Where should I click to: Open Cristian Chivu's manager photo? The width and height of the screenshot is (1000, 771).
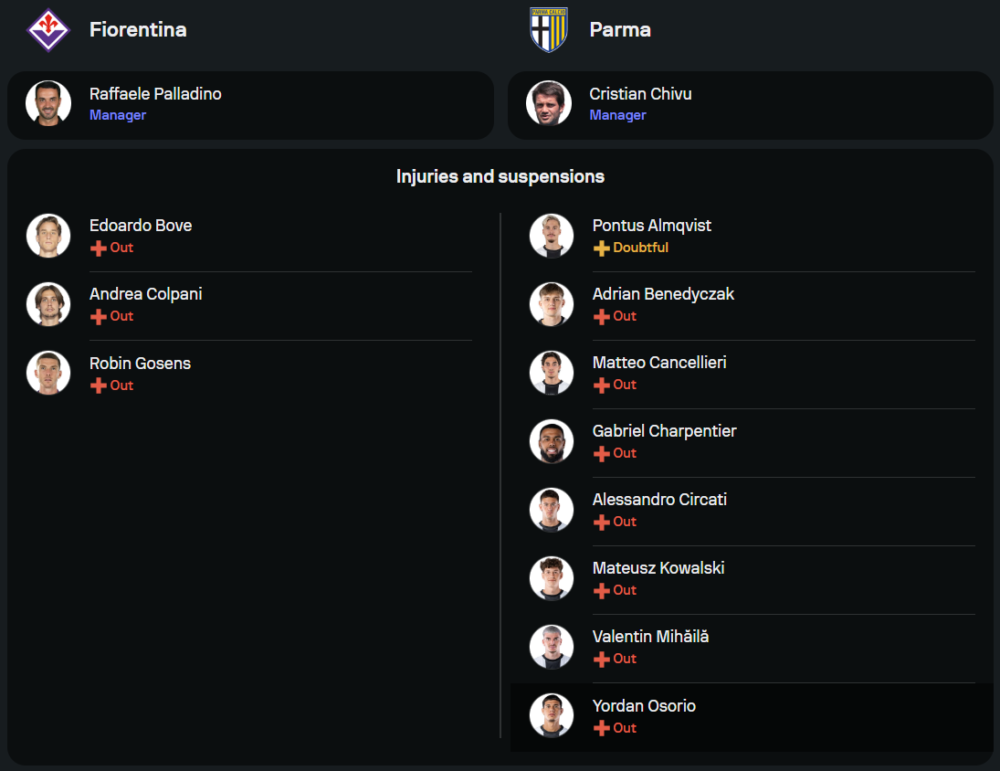548,103
